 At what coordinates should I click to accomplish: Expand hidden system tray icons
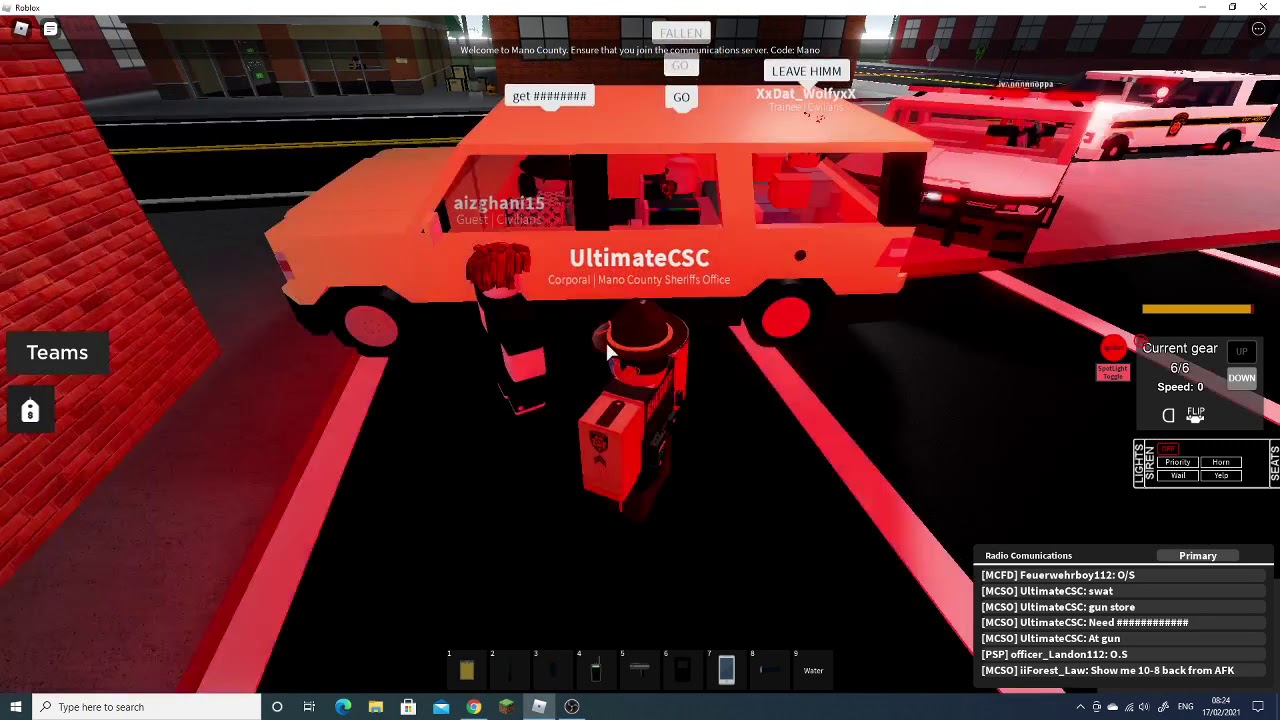coord(1080,707)
